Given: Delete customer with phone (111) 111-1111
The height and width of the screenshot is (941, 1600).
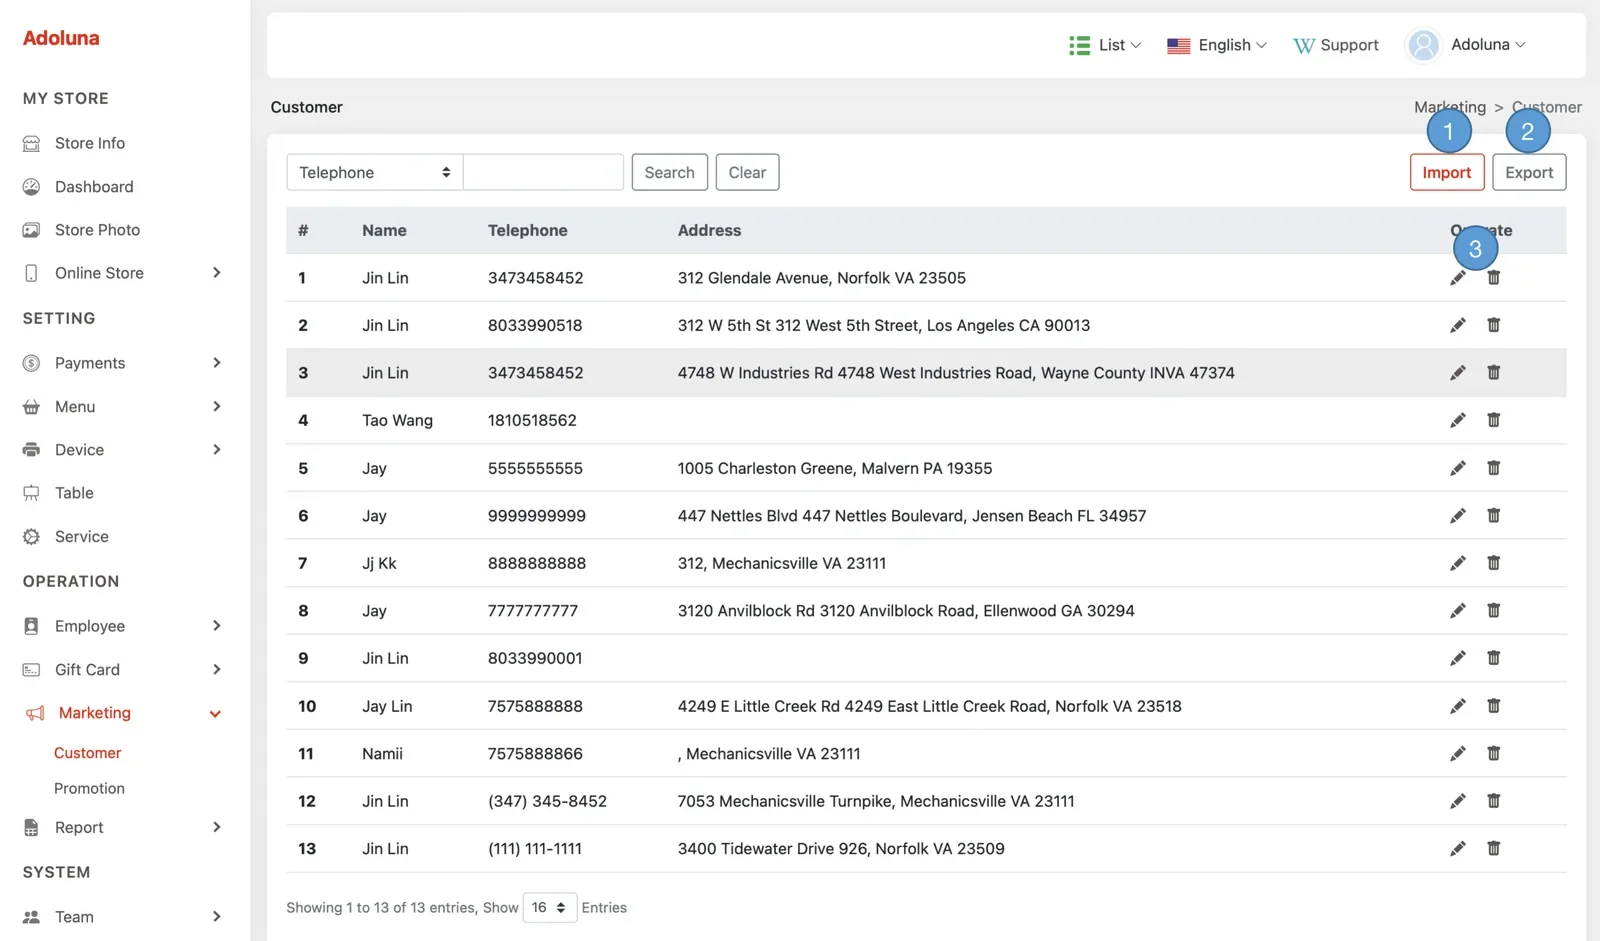Looking at the screenshot, I should pos(1494,849).
